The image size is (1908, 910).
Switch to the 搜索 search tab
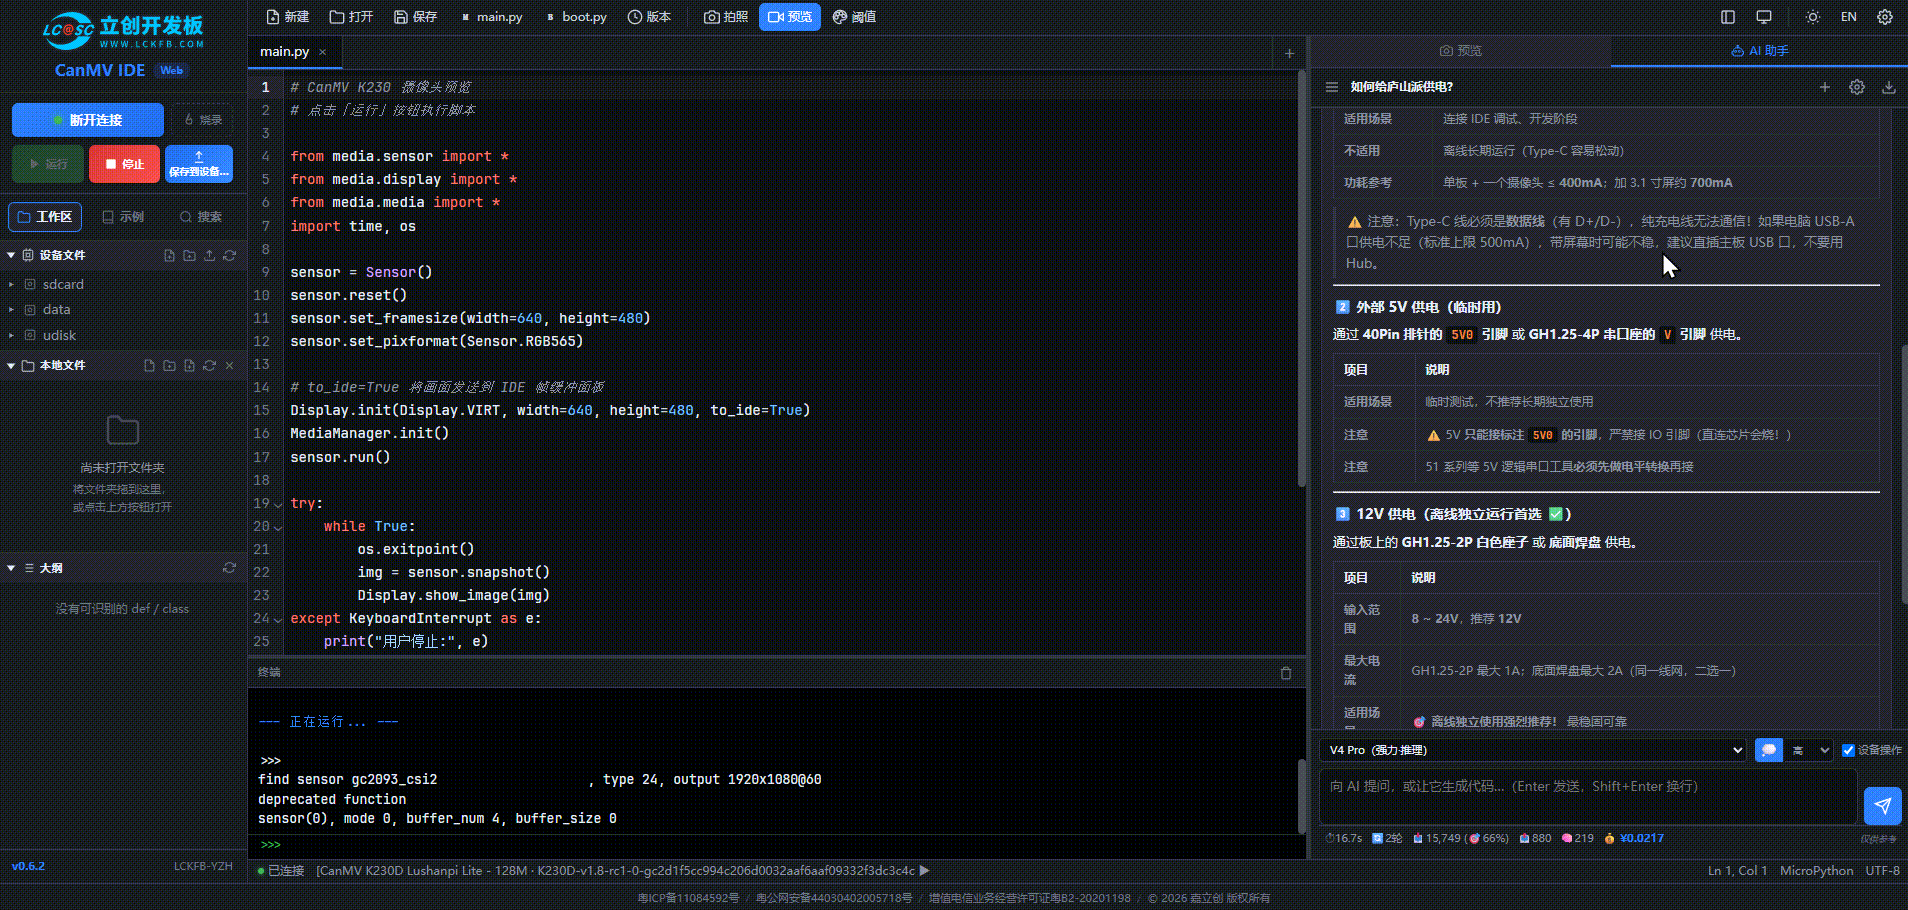coord(201,217)
